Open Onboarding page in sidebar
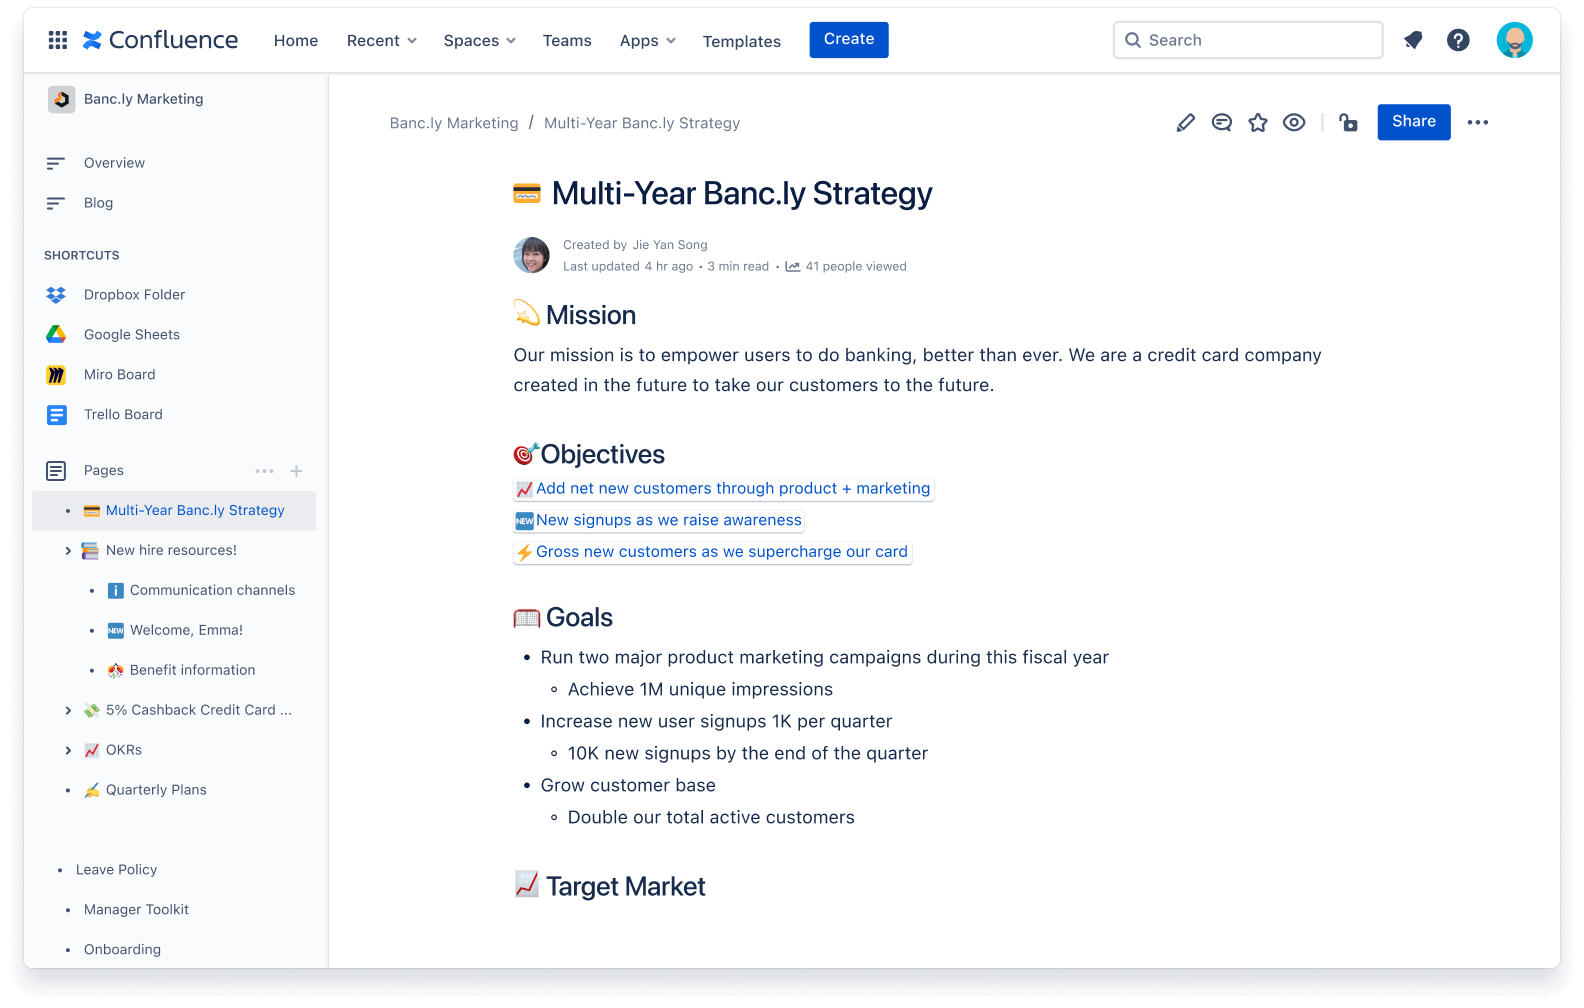Viewport: 1584px width, 1008px height. click(122, 950)
